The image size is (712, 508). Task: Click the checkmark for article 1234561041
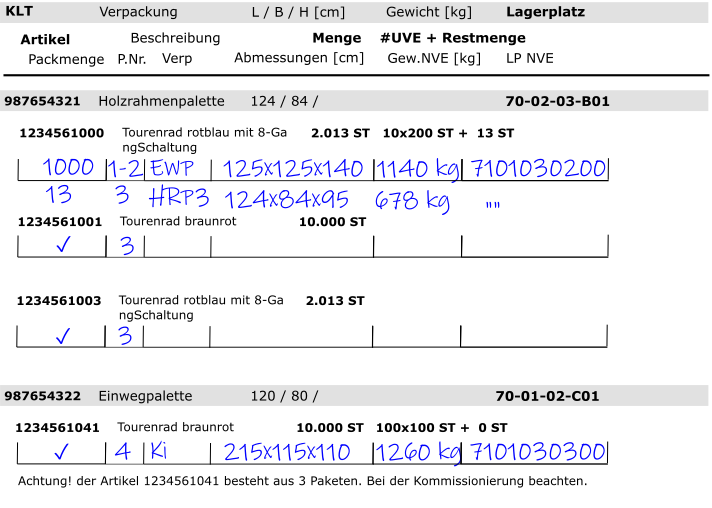pyautogui.click(x=62, y=453)
